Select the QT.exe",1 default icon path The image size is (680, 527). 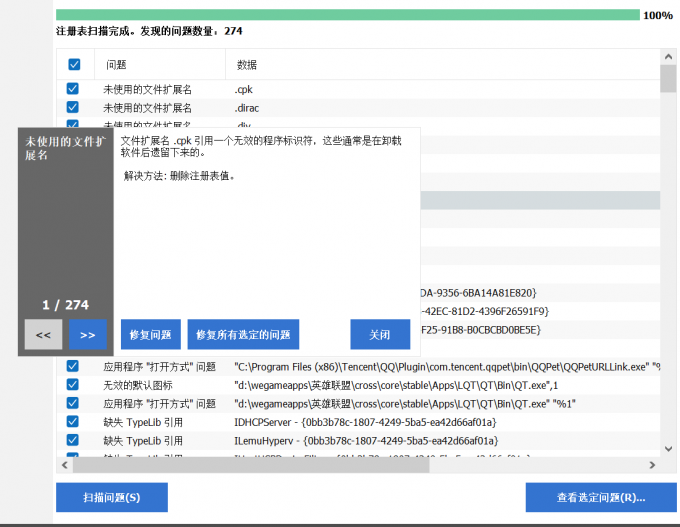(396, 385)
